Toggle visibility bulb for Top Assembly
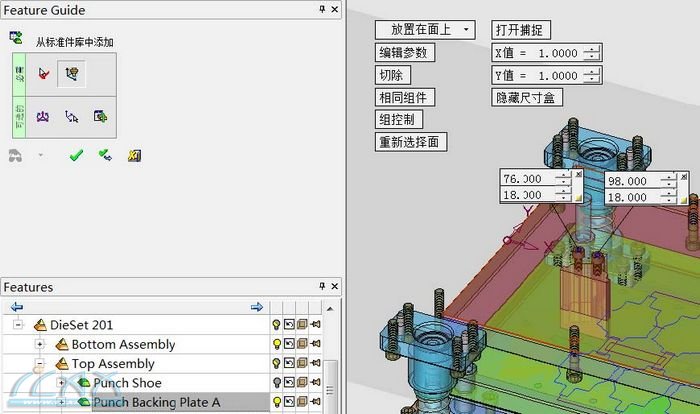This screenshot has width=700, height=414. pos(276,364)
